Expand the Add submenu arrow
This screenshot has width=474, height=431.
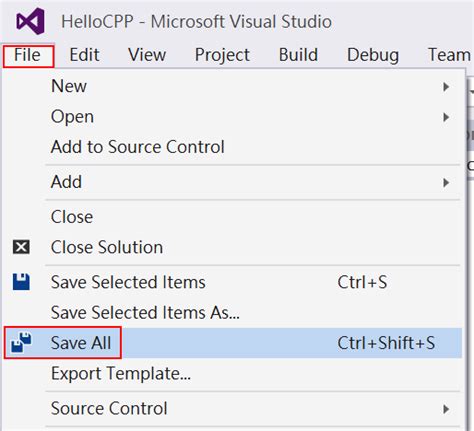click(x=446, y=183)
